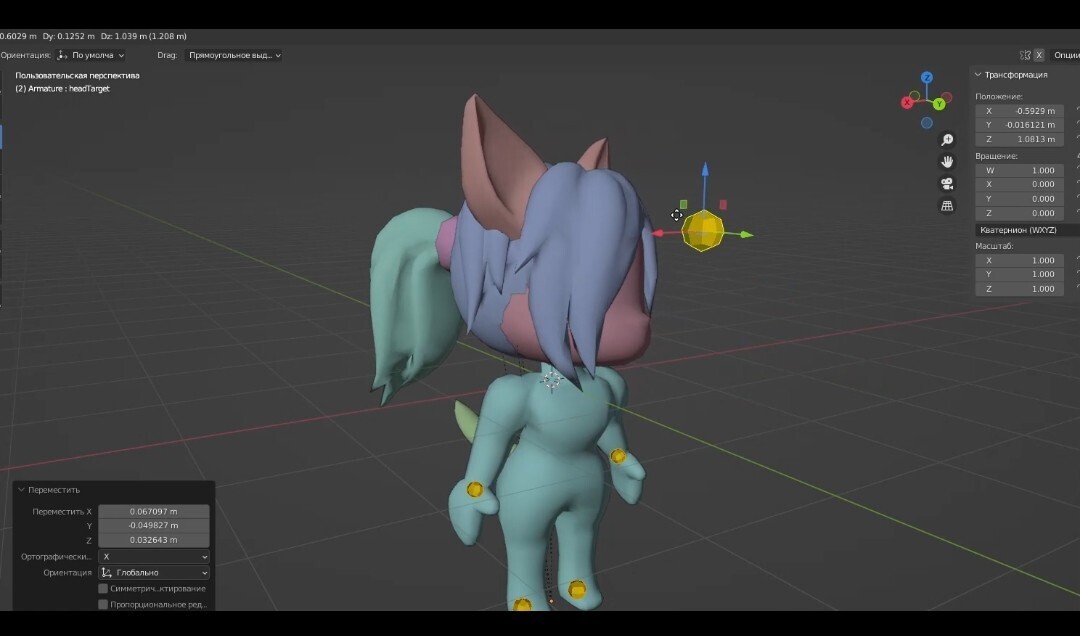Click the red X move gizmo arrow
Viewport: 1080px width, 636px height.
click(658, 234)
